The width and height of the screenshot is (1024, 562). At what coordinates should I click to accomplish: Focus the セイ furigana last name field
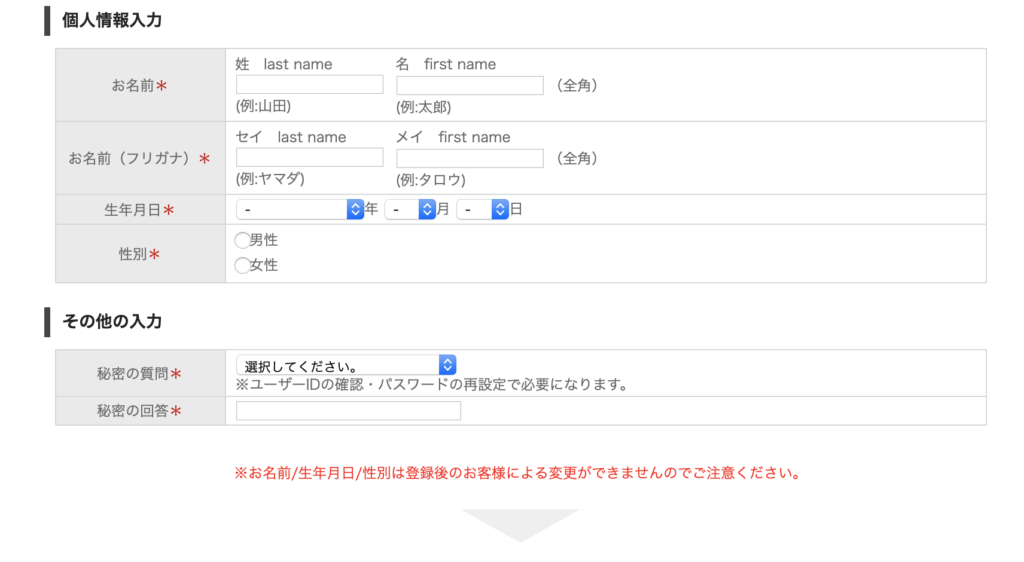(310, 158)
